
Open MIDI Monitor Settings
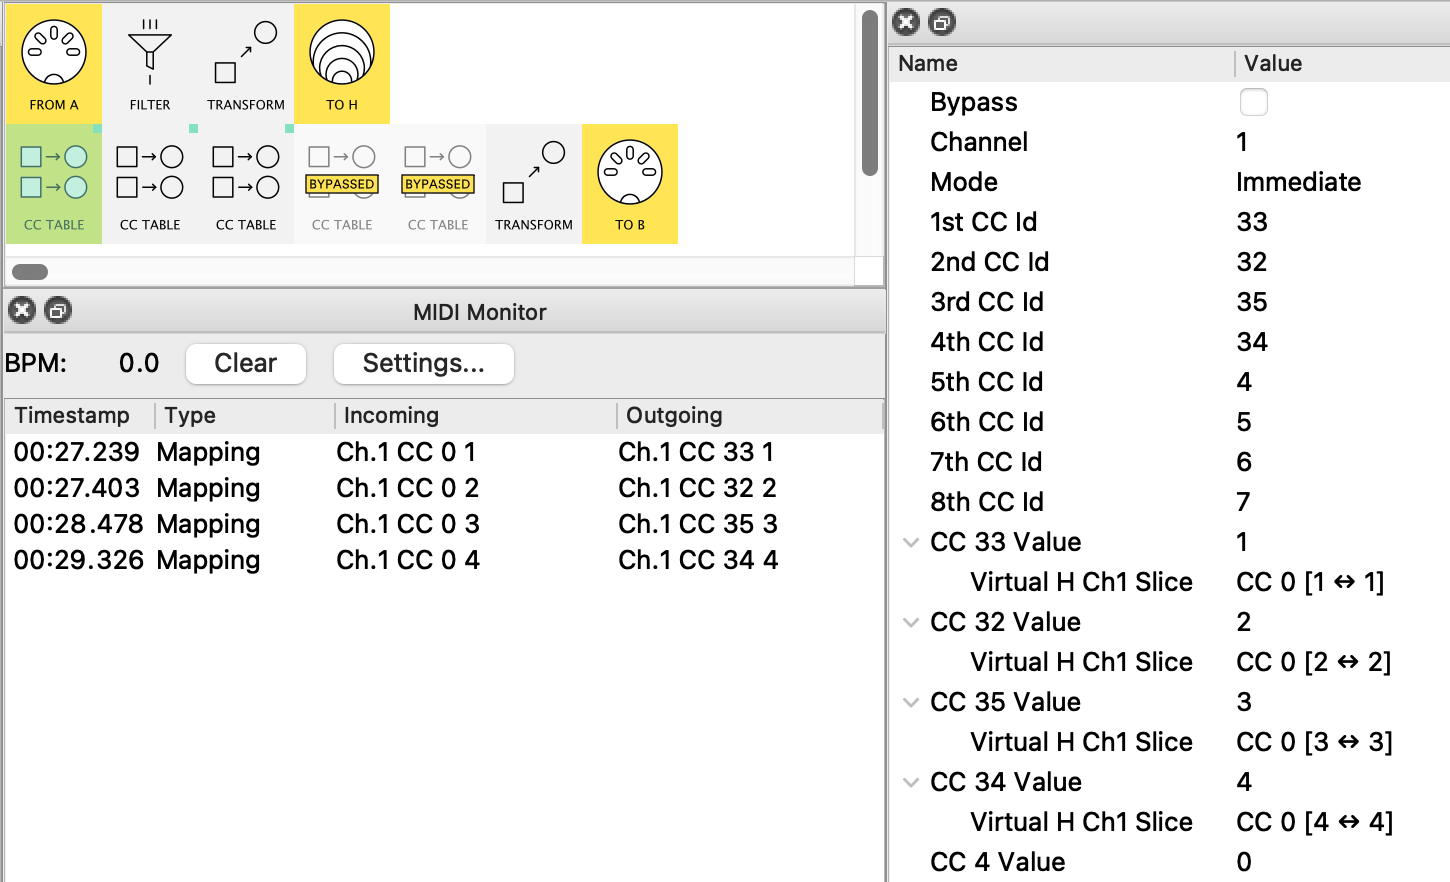click(x=423, y=363)
